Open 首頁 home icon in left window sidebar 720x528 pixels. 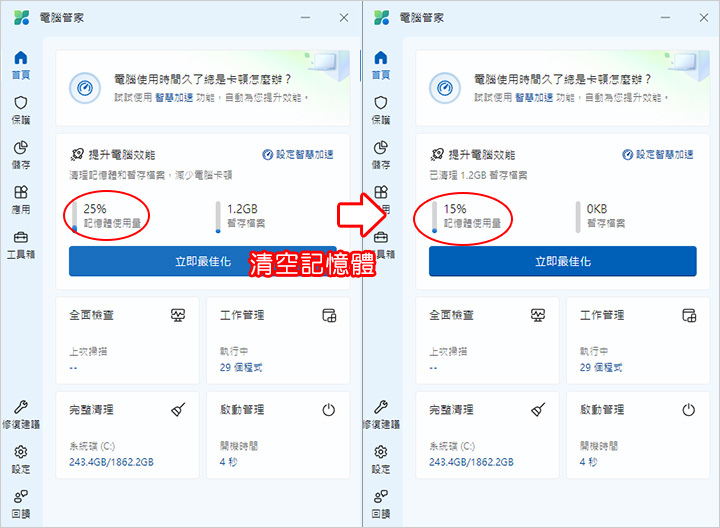tap(21, 58)
